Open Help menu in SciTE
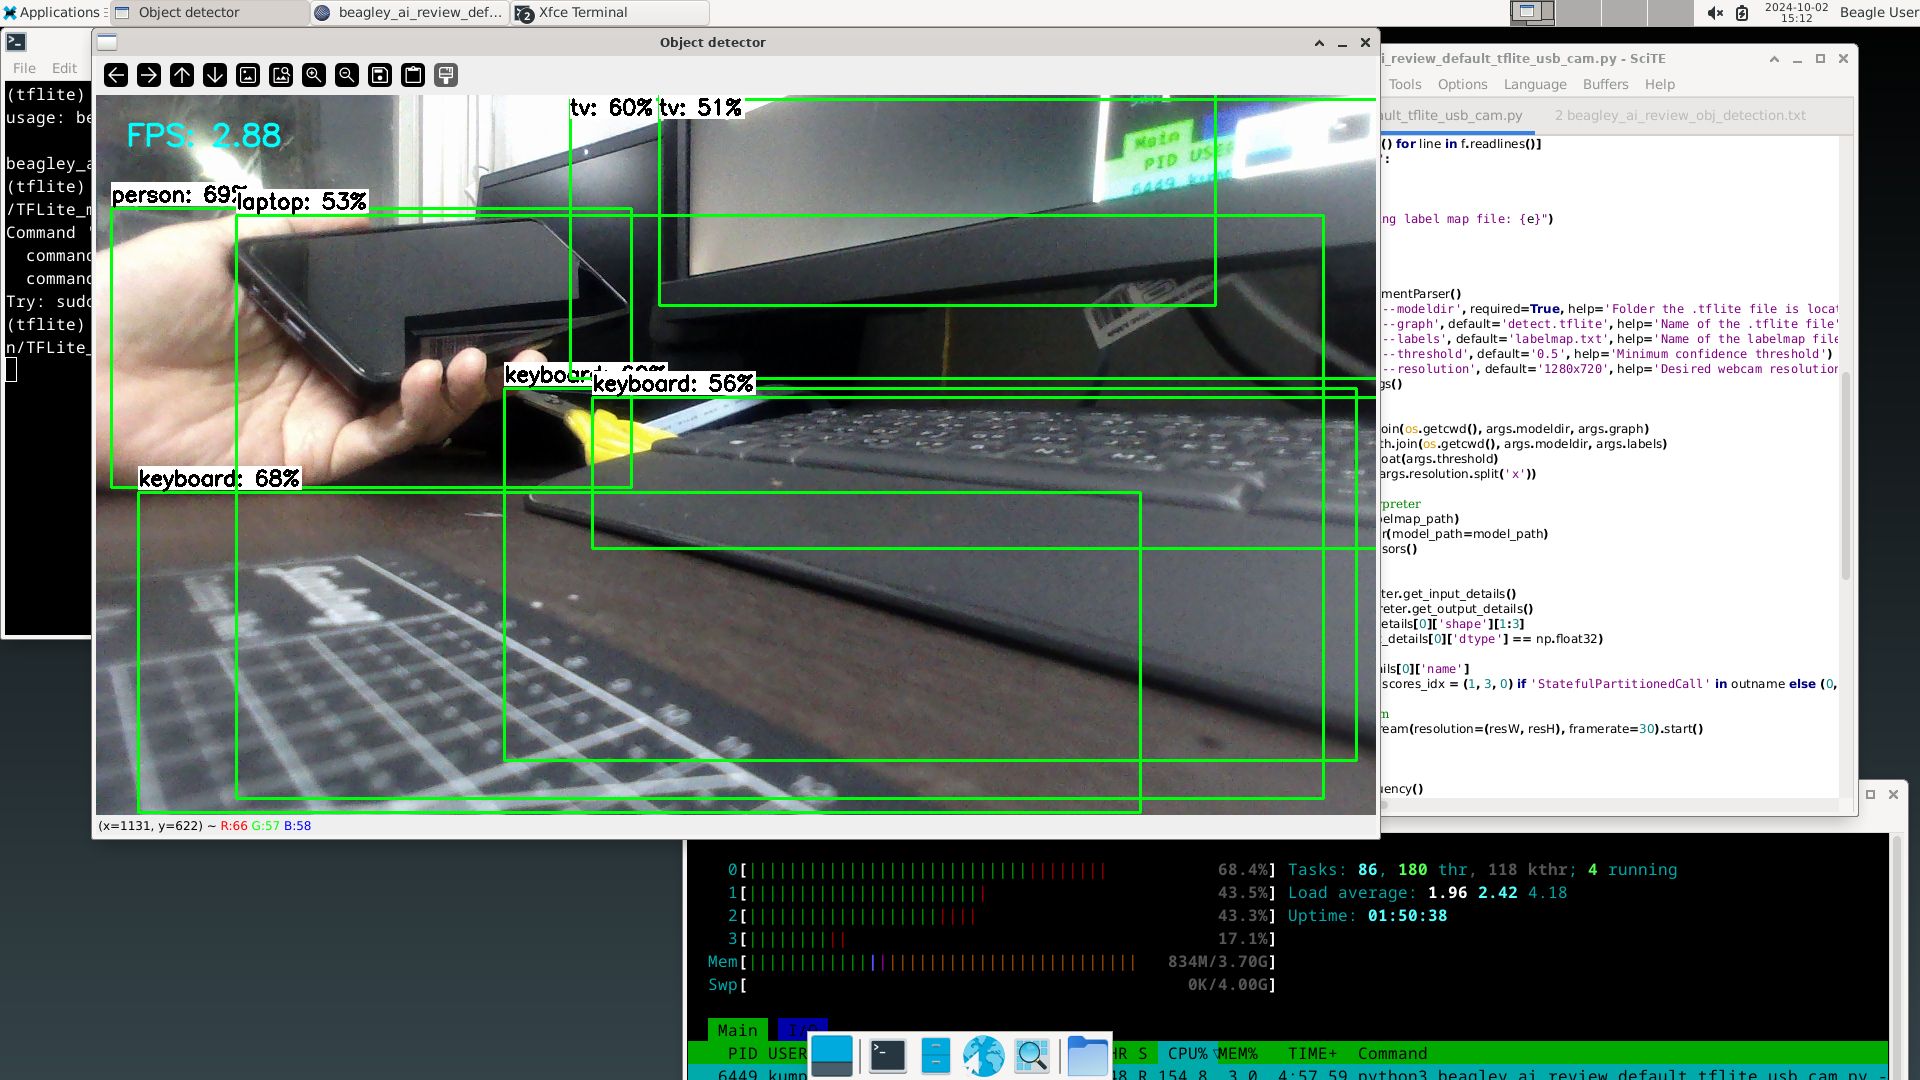Screen dimensions: 1920x1080 (1659, 84)
